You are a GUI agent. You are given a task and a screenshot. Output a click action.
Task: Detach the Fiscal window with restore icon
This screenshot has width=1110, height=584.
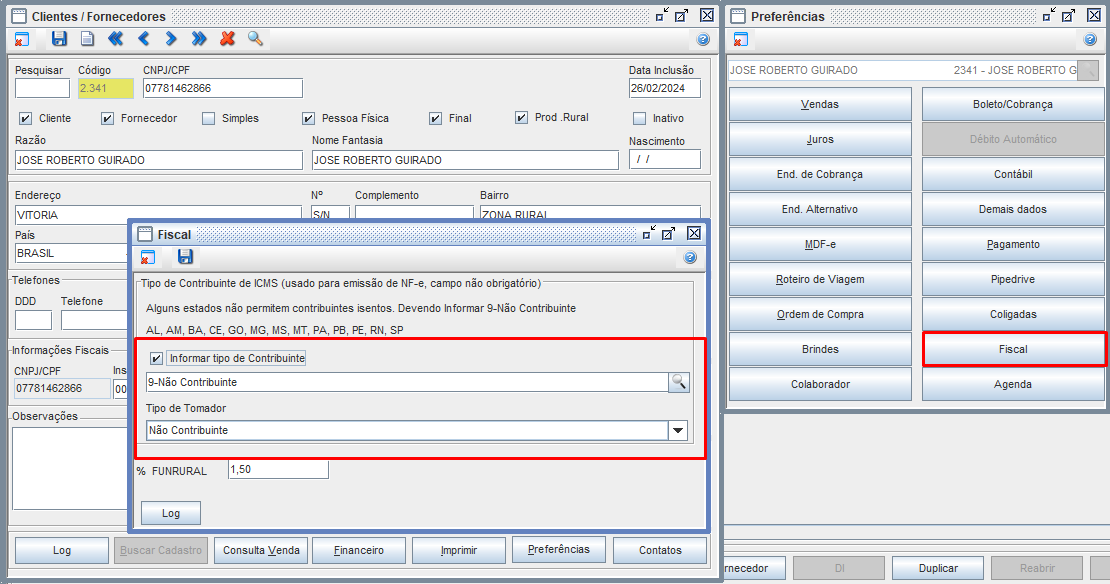[648, 233]
